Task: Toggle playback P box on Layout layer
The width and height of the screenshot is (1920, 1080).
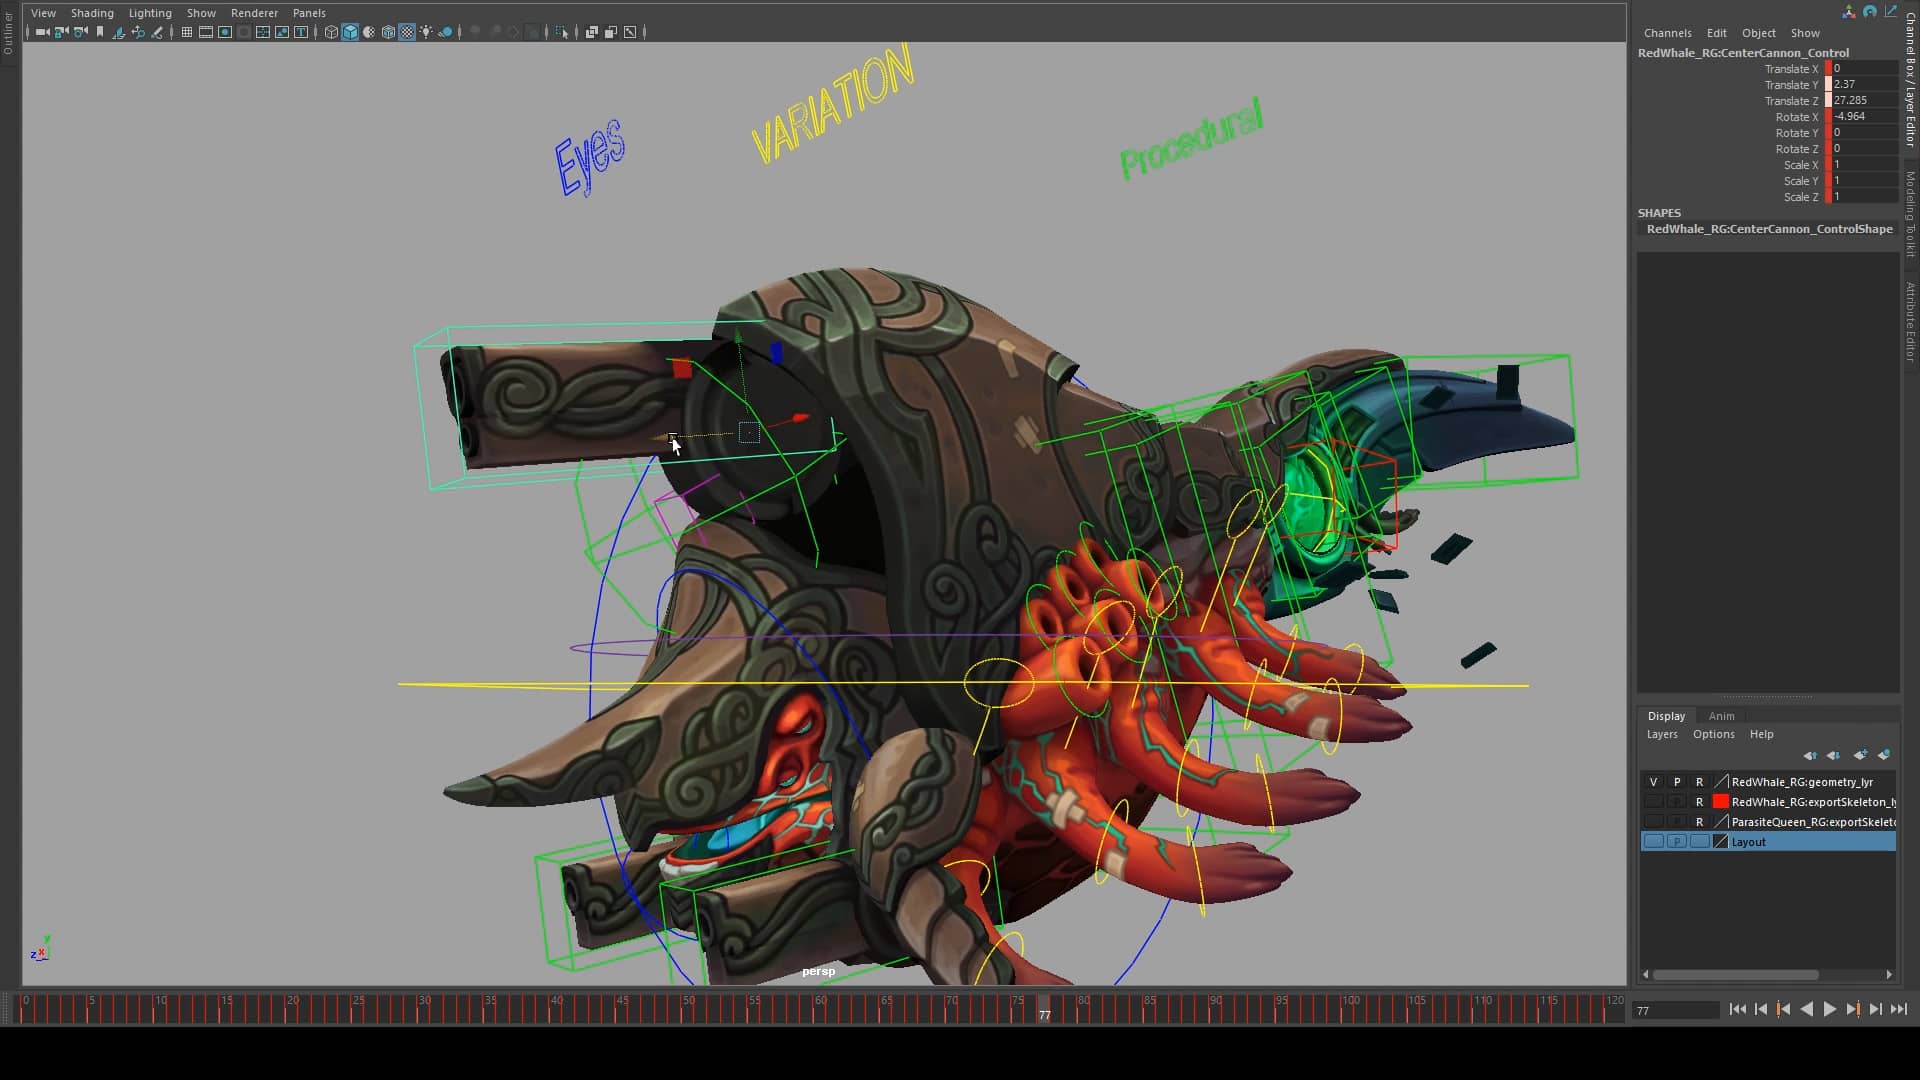Action: coord(1677,842)
